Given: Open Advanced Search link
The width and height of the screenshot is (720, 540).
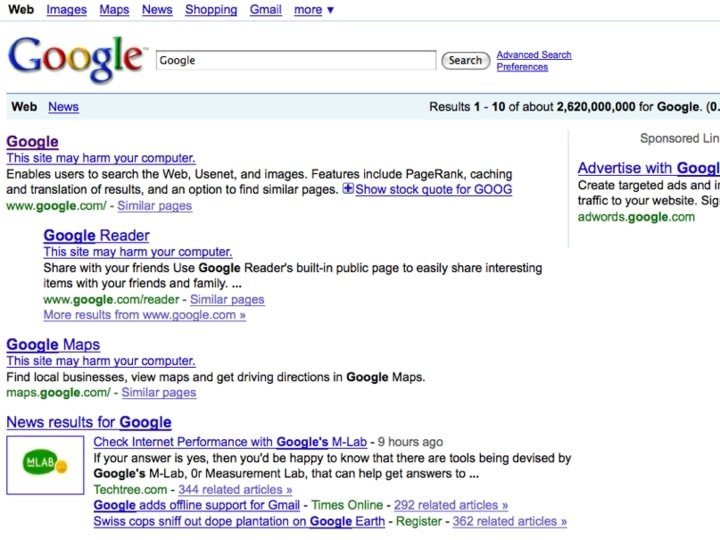Looking at the screenshot, I should [x=534, y=55].
